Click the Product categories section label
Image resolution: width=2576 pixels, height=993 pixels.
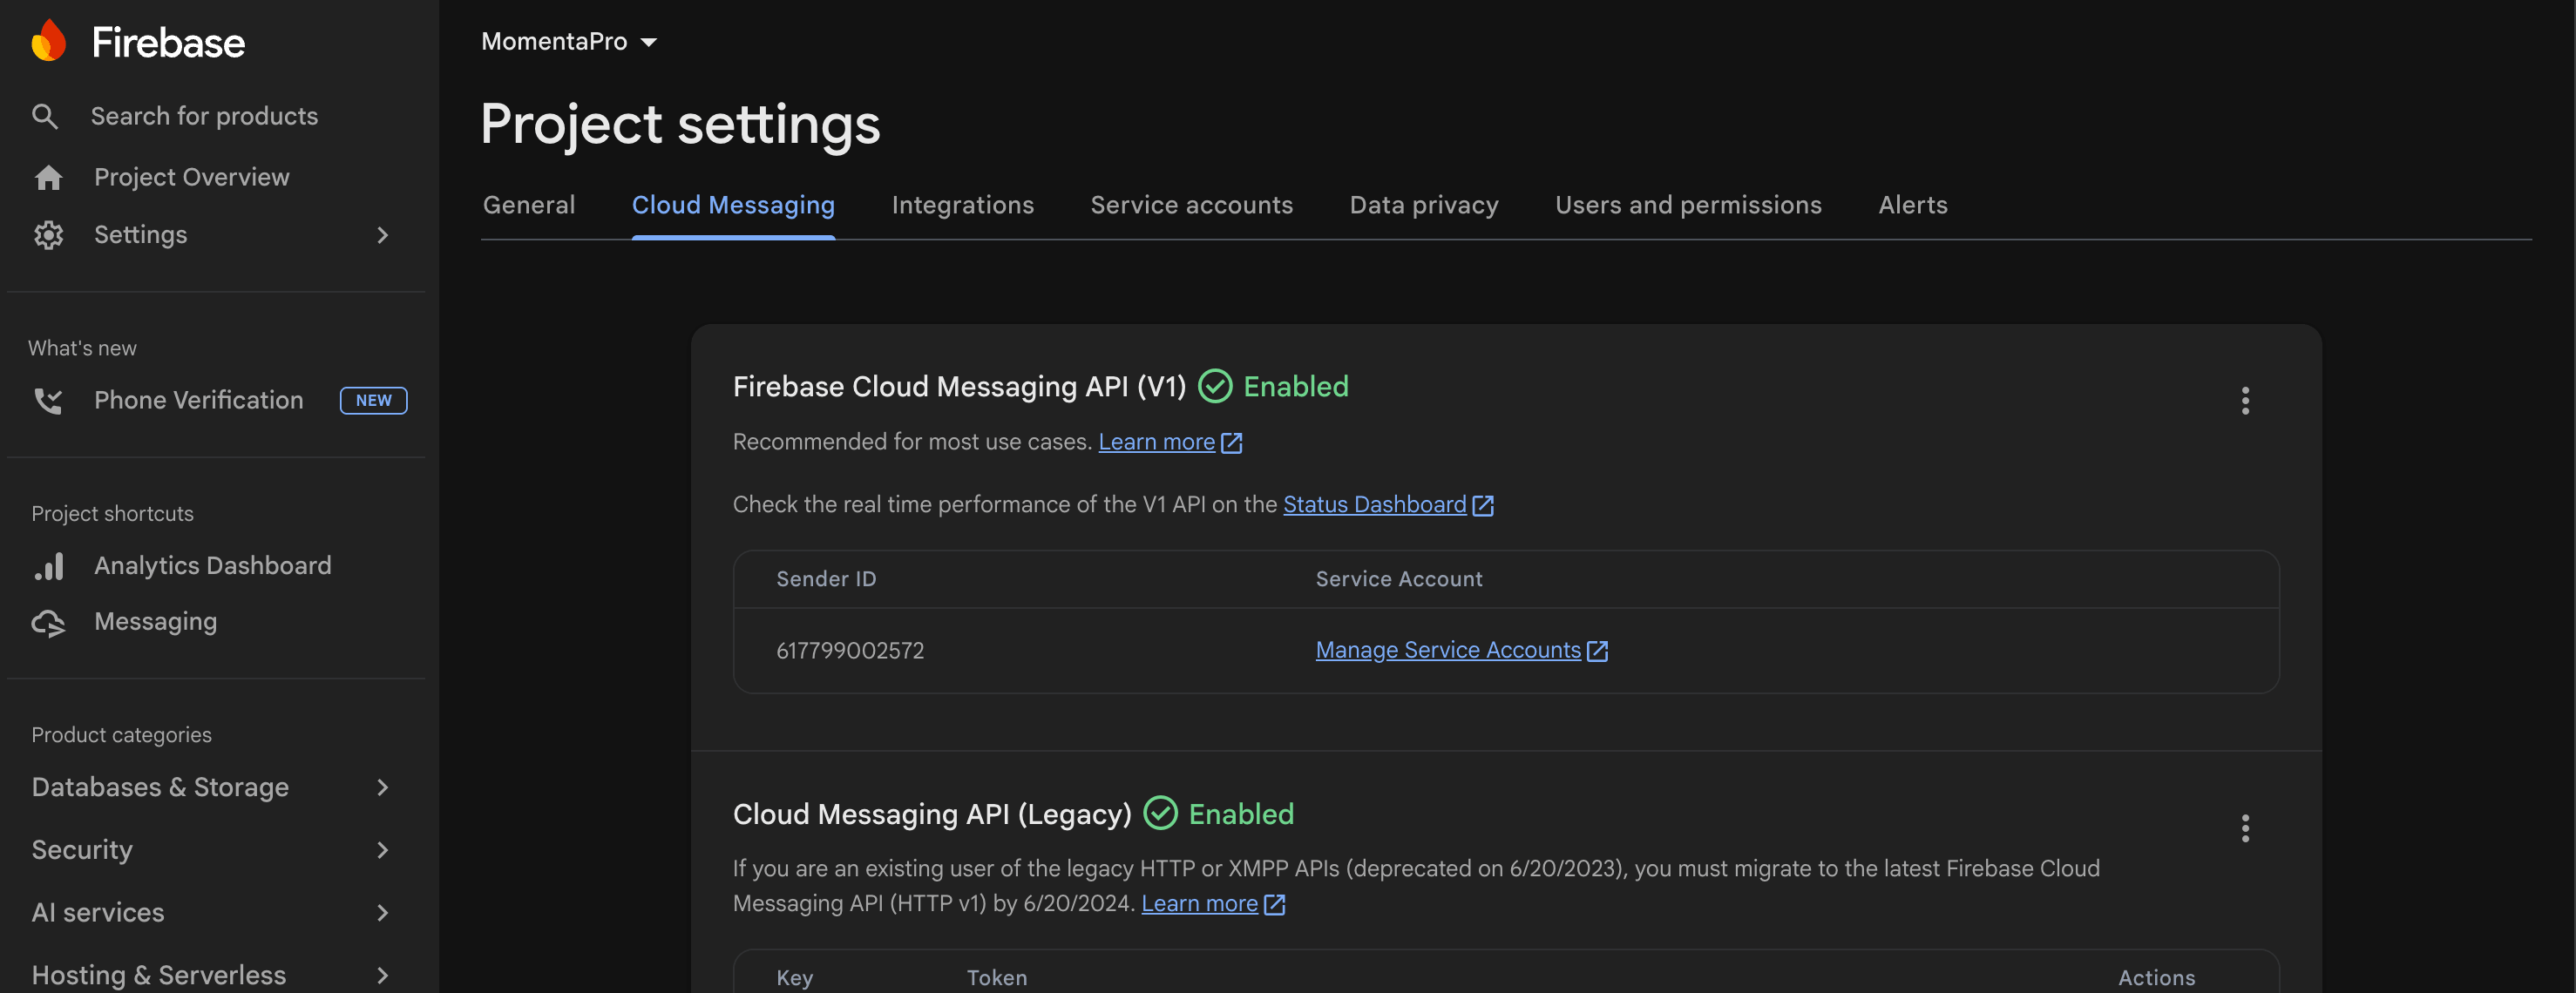pos(121,735)
